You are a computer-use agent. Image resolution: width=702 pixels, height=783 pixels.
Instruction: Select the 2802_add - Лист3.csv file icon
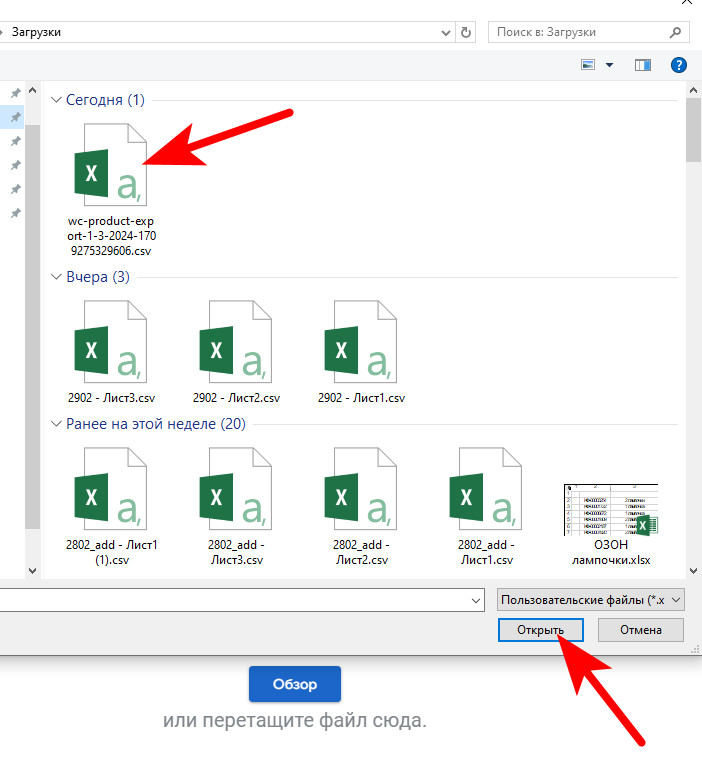point(236,488)
